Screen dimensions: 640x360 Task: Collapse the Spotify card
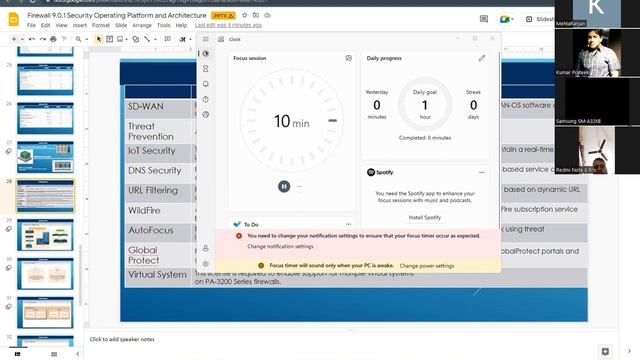482,172
